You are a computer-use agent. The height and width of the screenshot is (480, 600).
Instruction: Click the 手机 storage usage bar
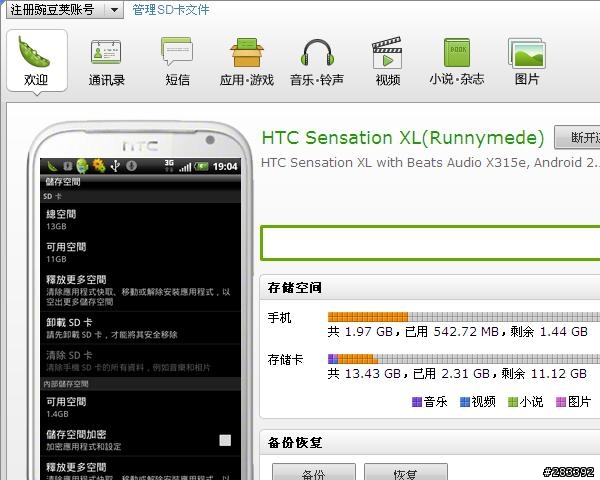click(x=464, y=317)
